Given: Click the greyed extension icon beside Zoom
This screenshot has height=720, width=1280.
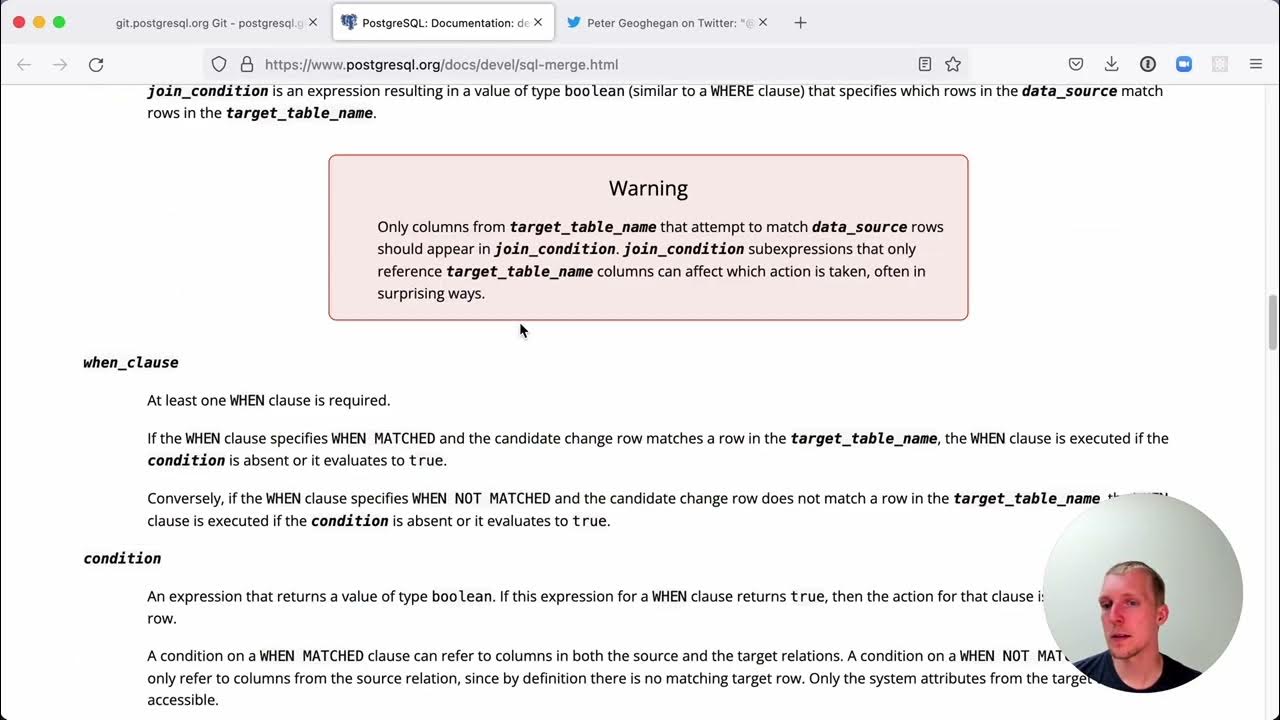Looking at the screenshot, I should (x=1220, y=64).
